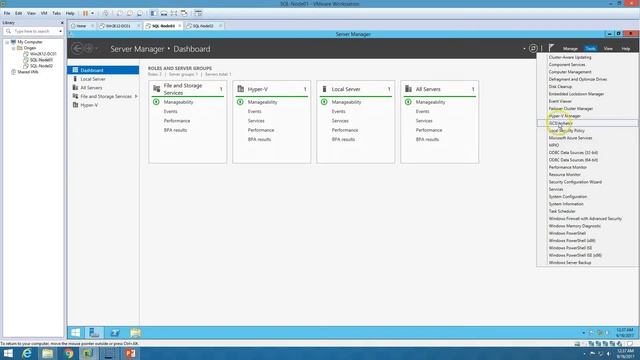Click Server Manager icon in VM taskbar
The height and width of the screenshot is (360, 640).
pyautogui.click(x=94, y=333)
